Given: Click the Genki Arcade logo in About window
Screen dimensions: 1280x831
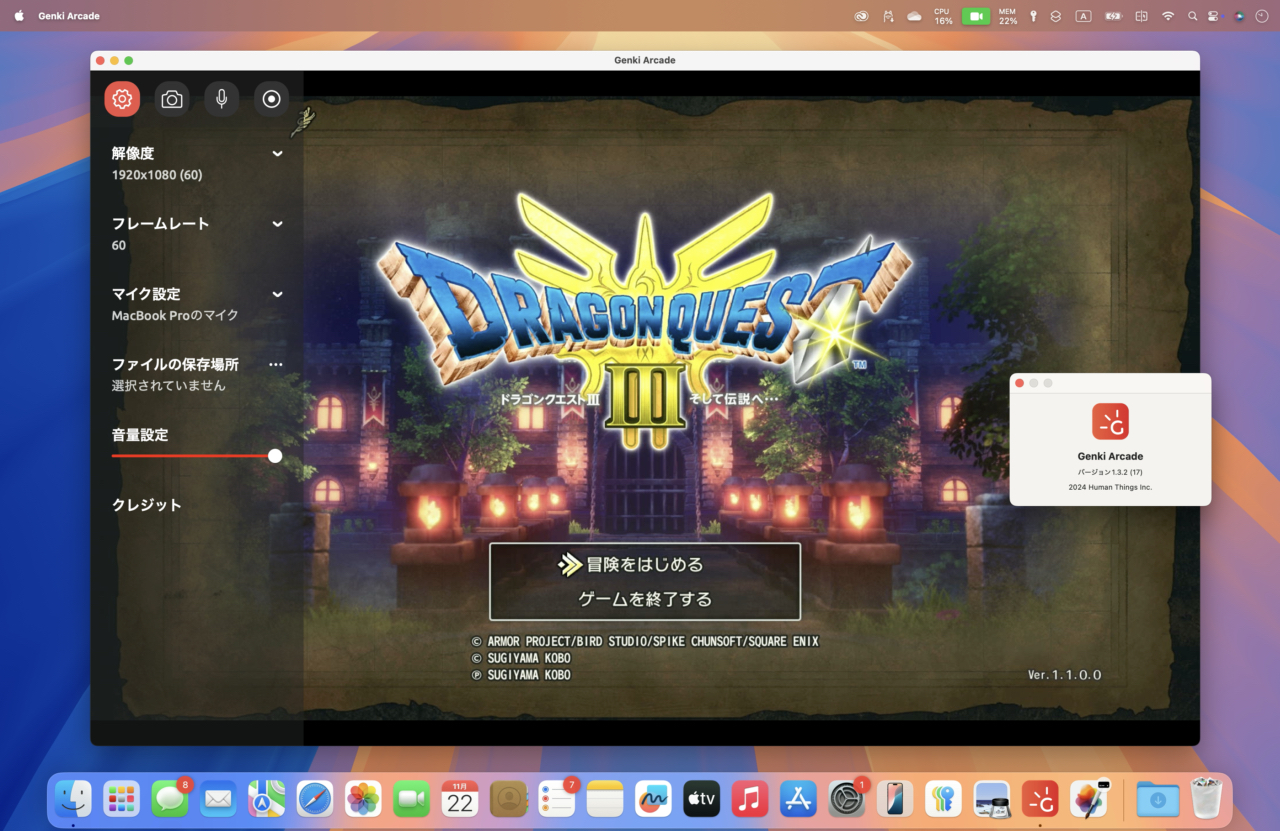Looking at the screenshot, I should click(1110, 421).
